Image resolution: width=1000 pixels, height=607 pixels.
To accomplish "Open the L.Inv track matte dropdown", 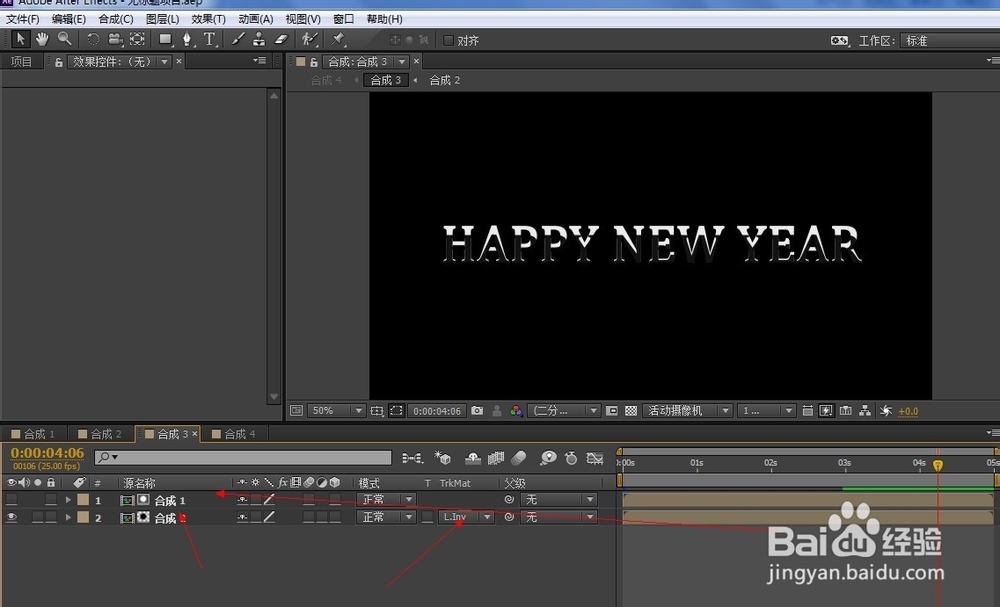I will click(466, 517).
